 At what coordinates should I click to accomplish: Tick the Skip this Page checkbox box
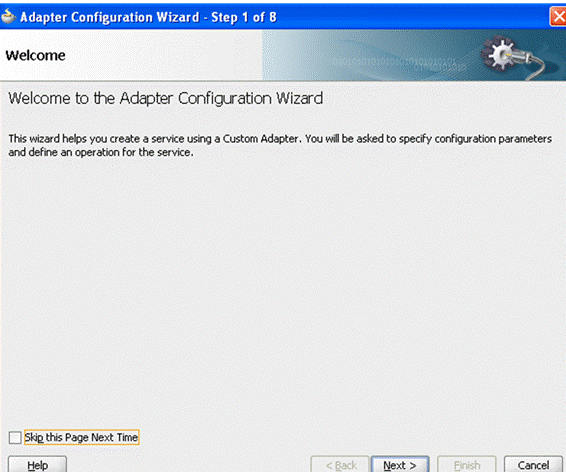pos(15,437)
